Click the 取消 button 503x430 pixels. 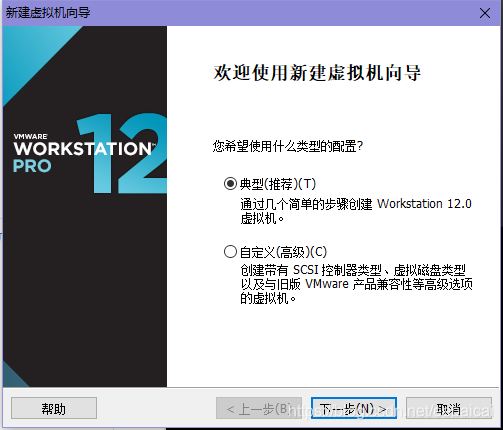449,408
